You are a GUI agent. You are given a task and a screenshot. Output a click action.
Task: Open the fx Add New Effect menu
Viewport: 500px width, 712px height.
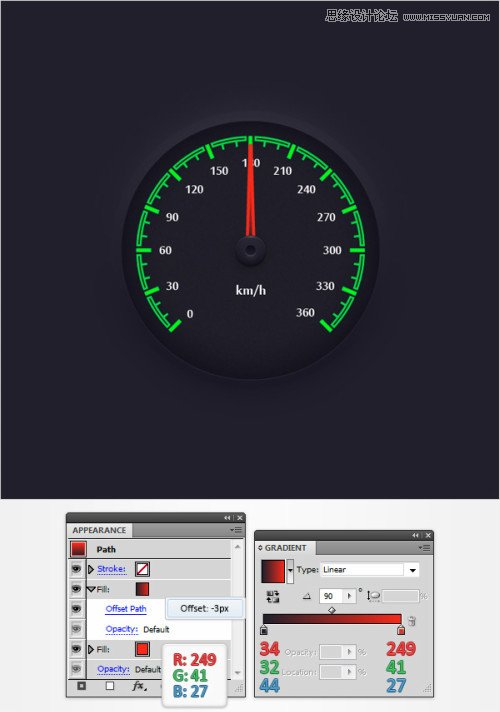pyautogui.click(x=139, y=686)
